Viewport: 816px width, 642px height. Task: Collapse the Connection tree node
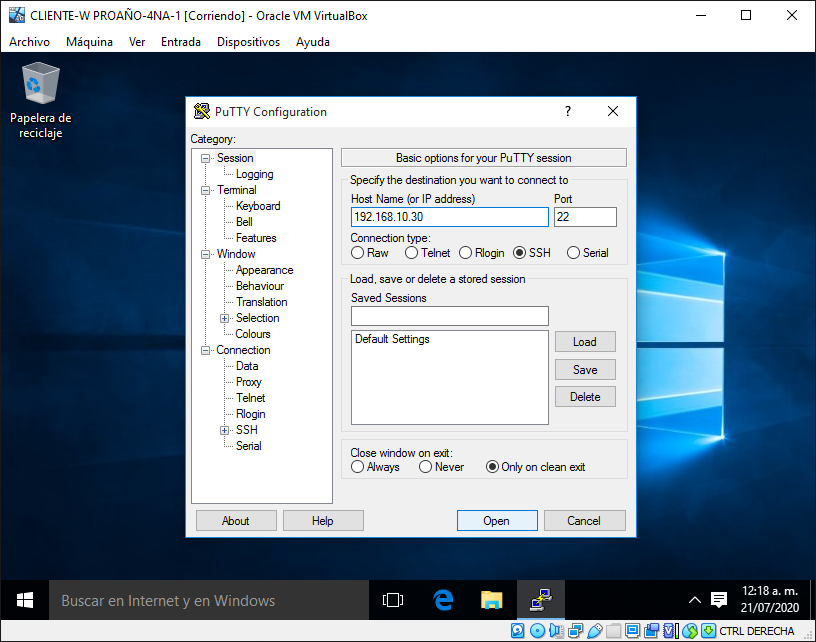pyautogui.click(x=206, y=350)
